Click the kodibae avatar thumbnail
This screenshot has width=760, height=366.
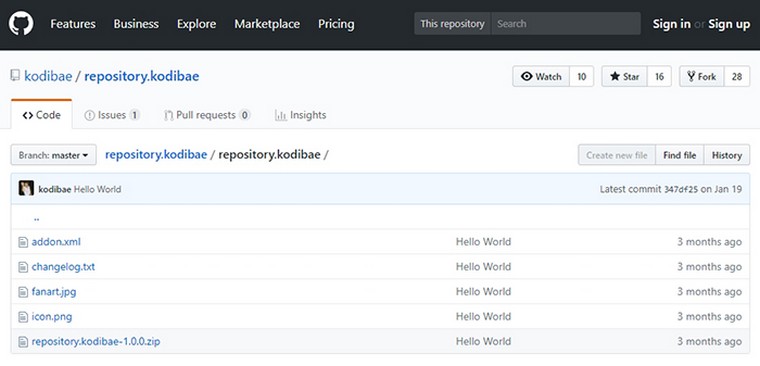click(x=26, y=189)
